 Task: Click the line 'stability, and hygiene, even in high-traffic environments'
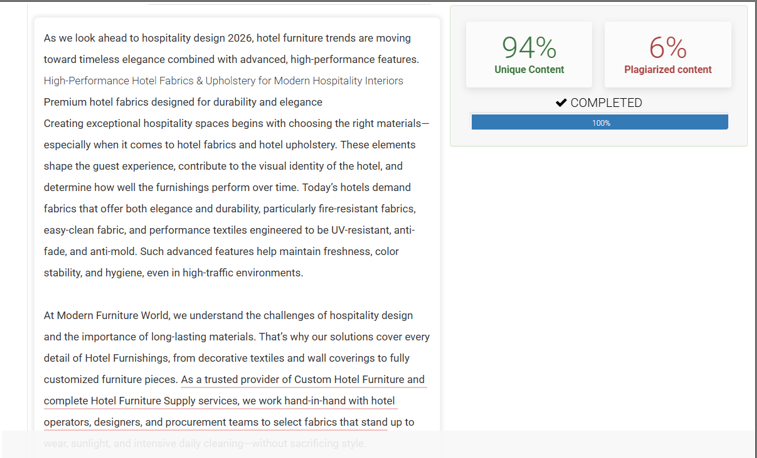[173, 273]
